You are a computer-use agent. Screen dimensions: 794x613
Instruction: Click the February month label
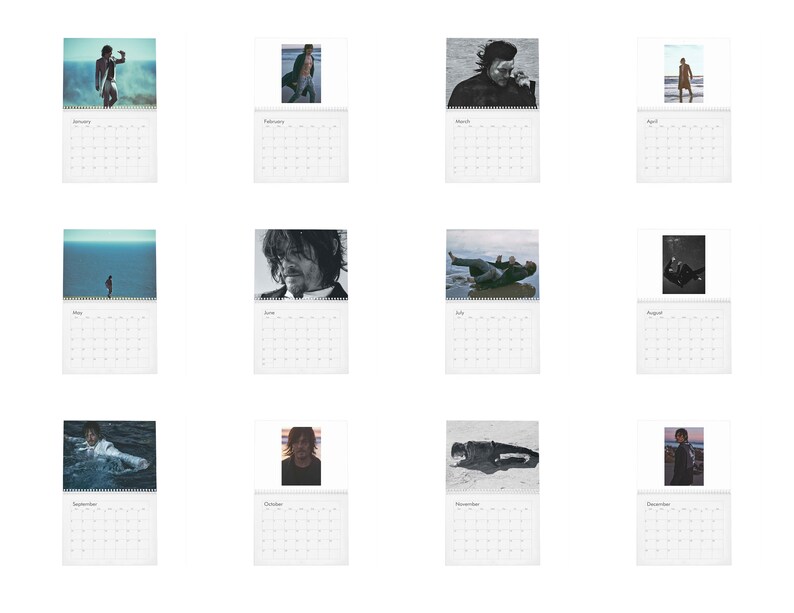click(x=274, y=121)
